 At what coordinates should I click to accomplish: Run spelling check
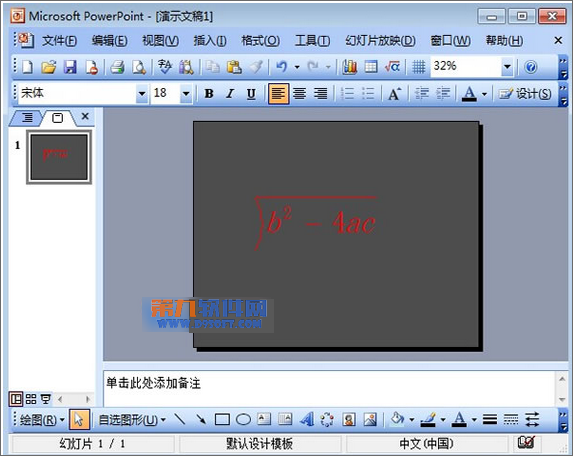coord(165,67)
